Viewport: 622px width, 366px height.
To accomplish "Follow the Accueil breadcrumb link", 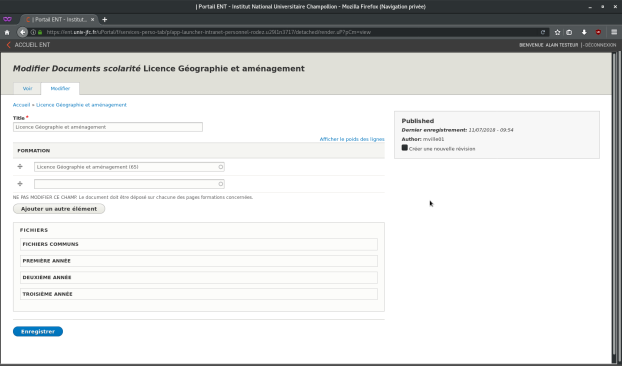I will (21, 105).
